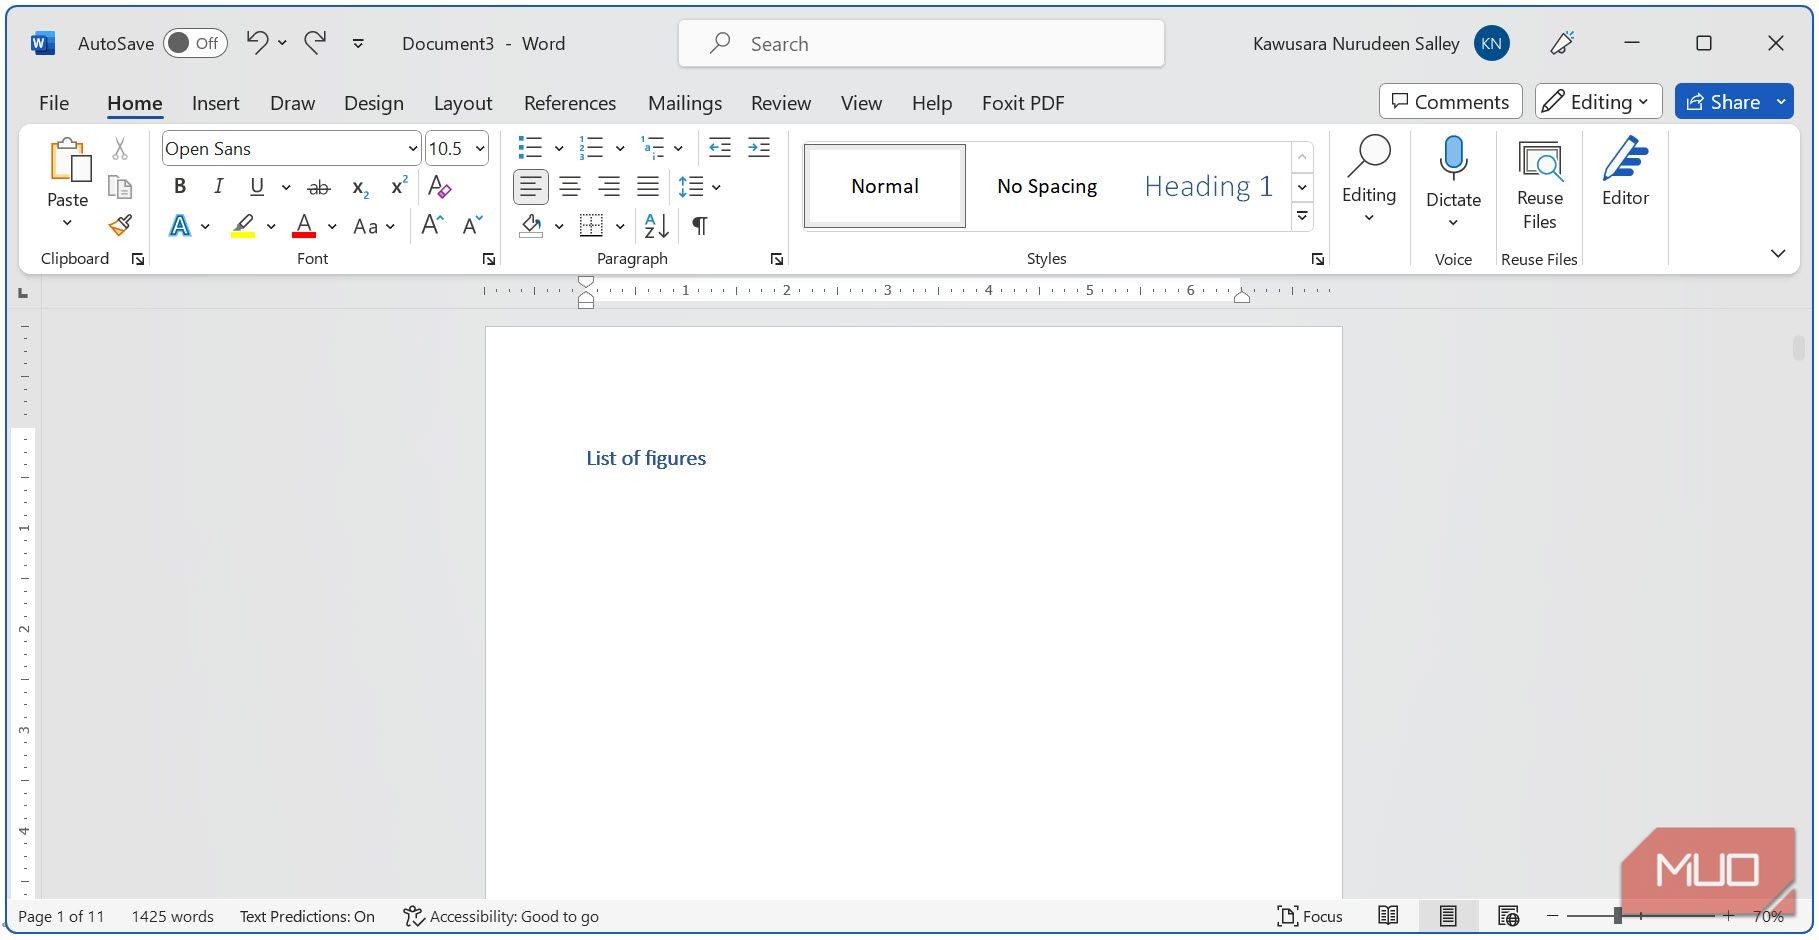The width and height of the screenshot is (1819, 940).
Task: Sort the selection alphabetically
Action: (x=656, y=226)
